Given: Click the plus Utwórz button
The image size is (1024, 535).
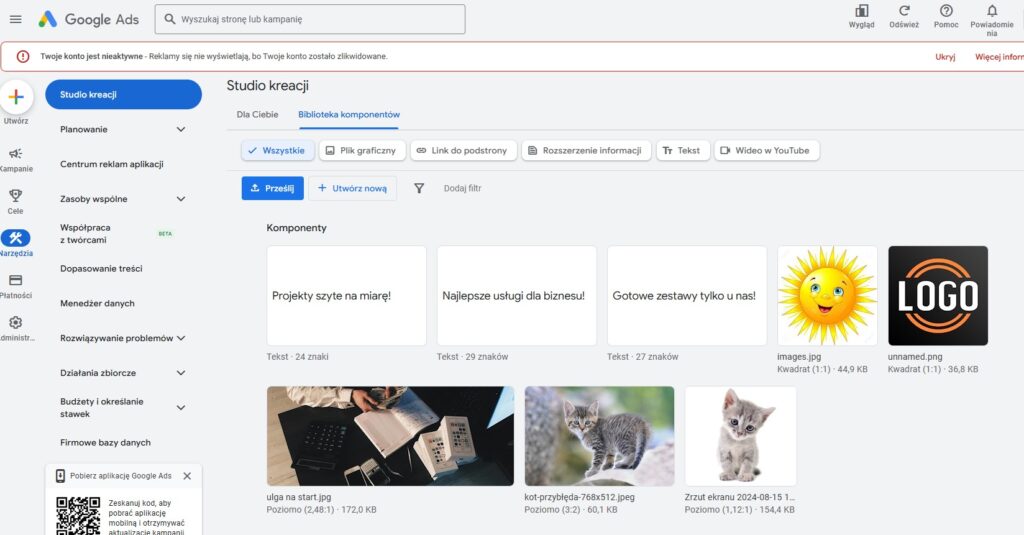Looking at the screenshot, I should tap(16, 97).
